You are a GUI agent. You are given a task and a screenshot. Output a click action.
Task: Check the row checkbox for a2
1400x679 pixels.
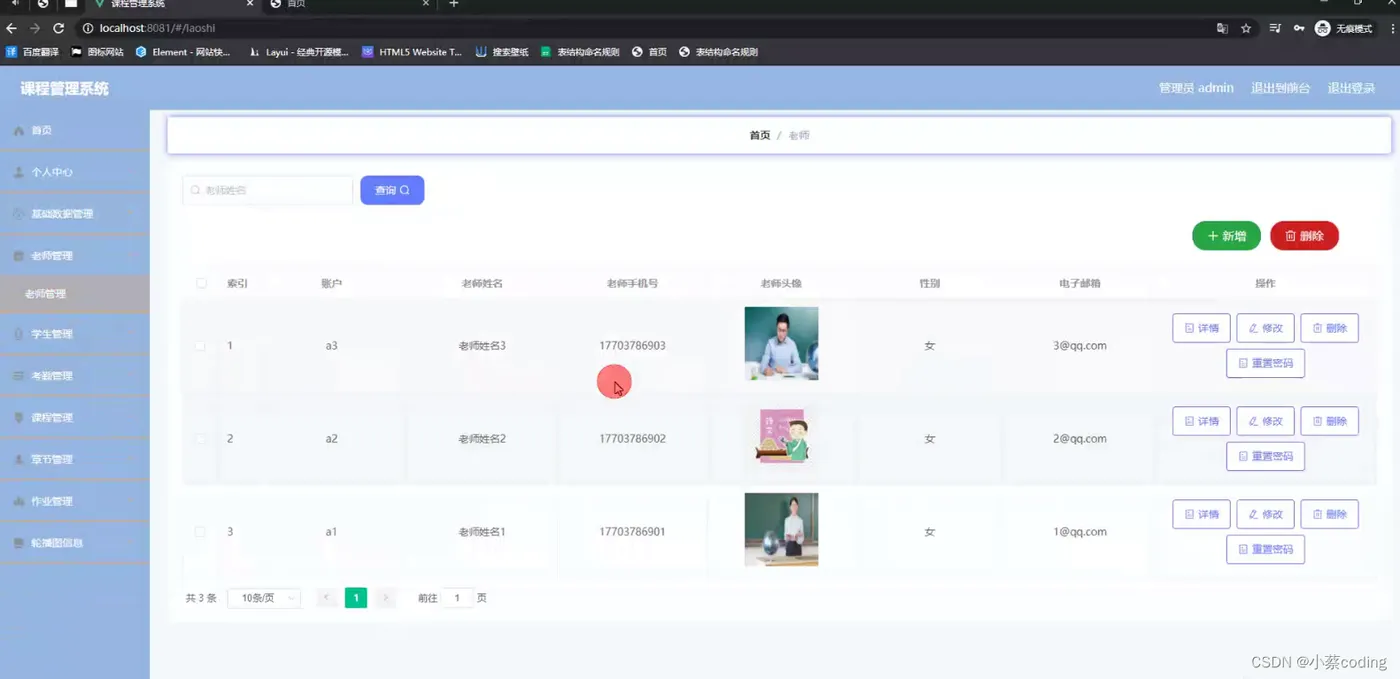pyautogui.click(x=200, y=439)
